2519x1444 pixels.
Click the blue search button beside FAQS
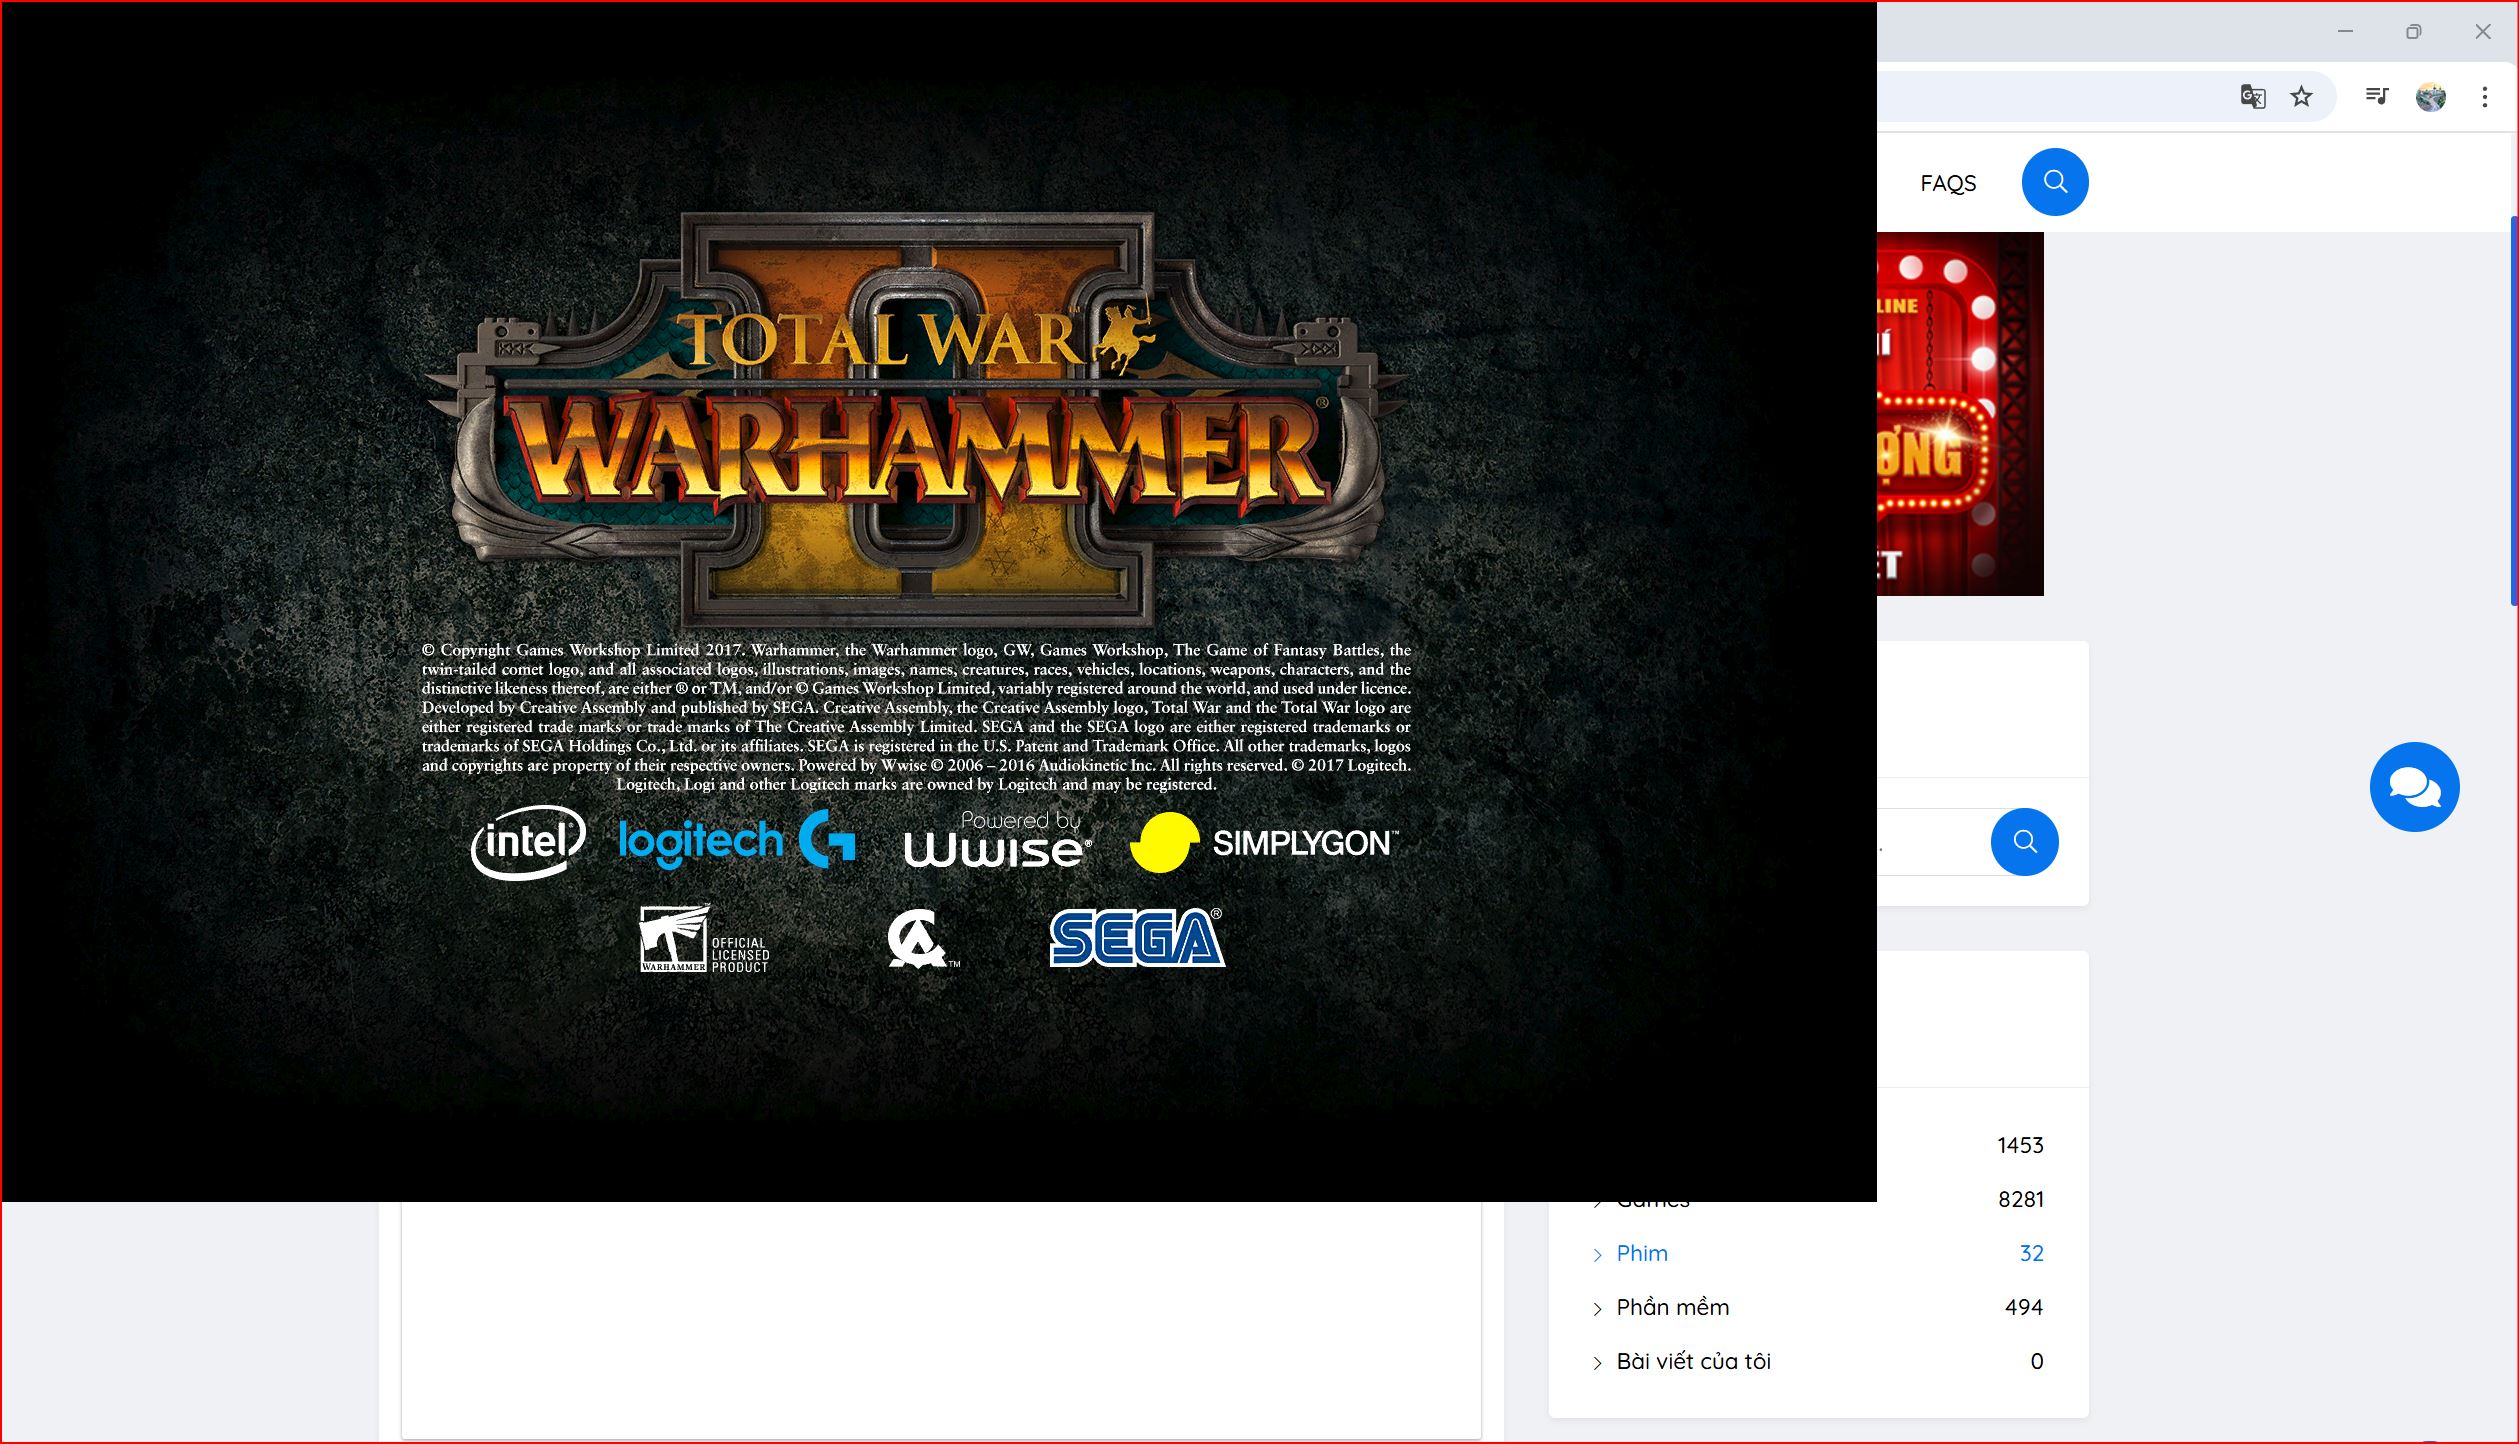click(2054, 182)
